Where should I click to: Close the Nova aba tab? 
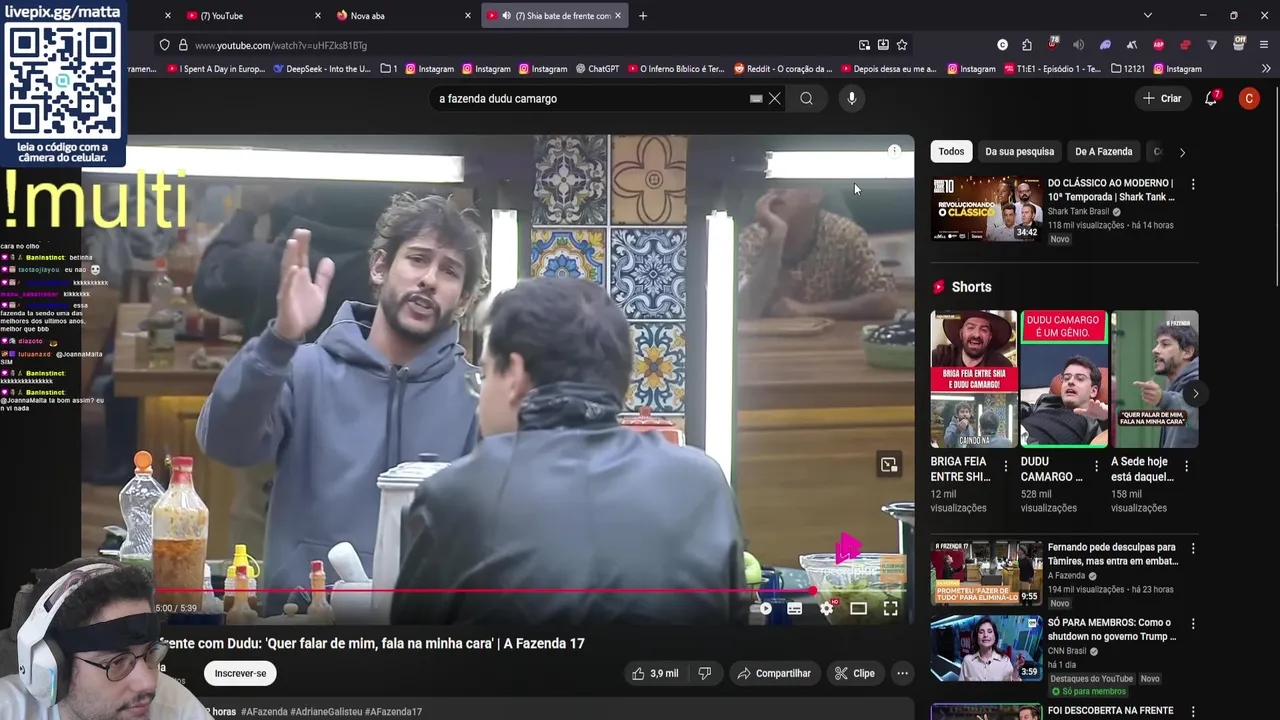point(468,15)
